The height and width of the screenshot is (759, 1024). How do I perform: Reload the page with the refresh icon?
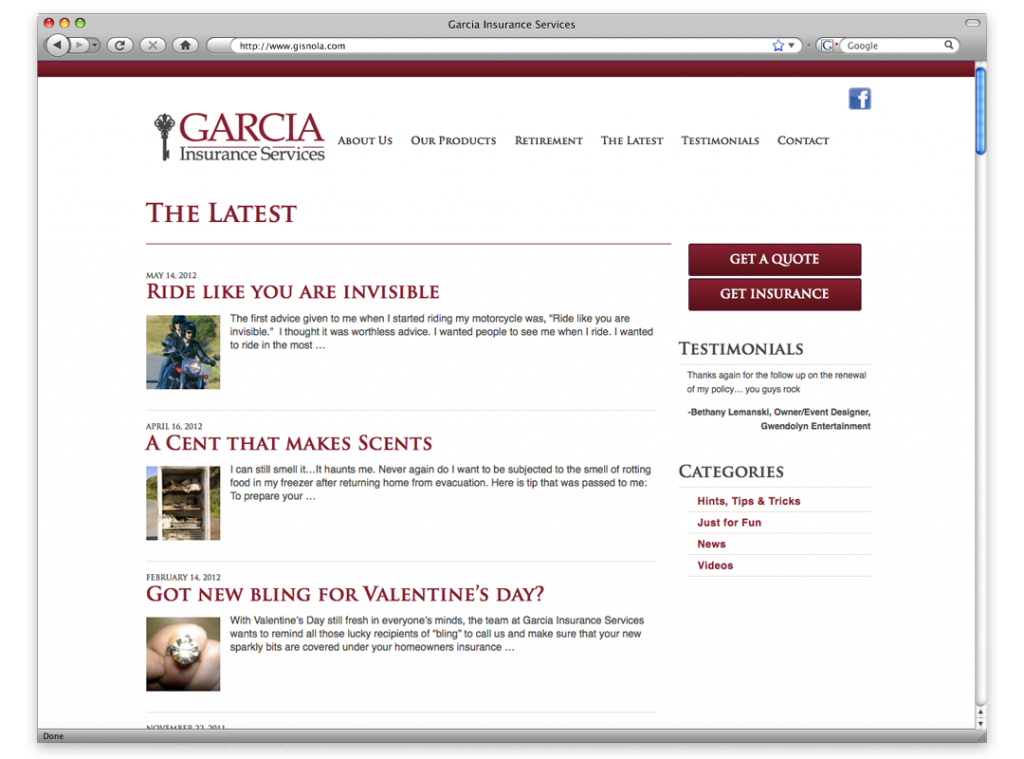coord(120,45)
